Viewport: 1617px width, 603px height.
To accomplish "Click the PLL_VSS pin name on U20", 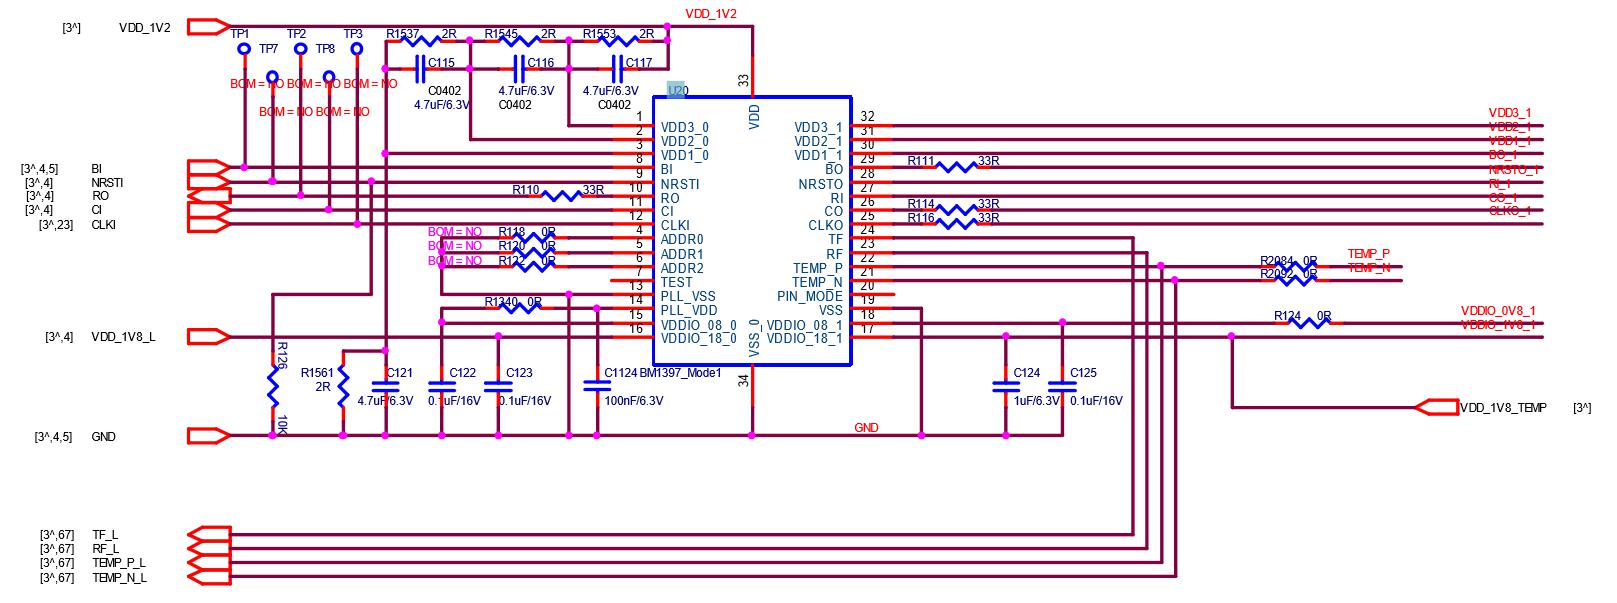I will (x=687, y=297).
